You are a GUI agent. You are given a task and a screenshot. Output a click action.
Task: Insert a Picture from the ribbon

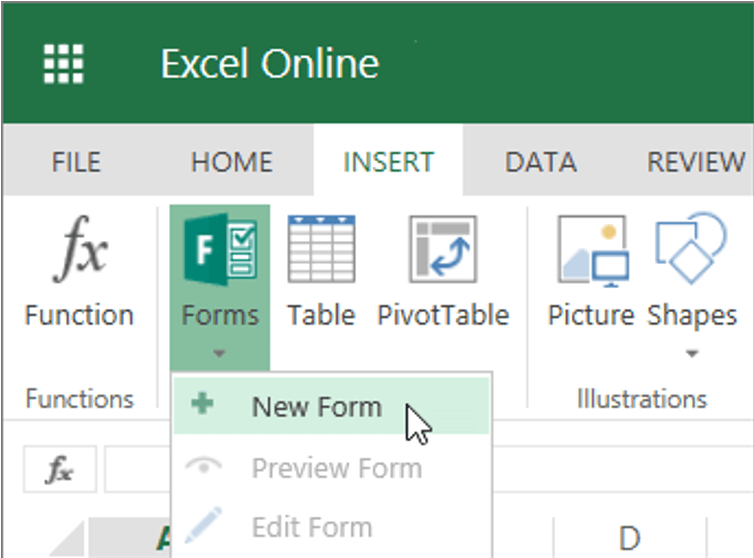click(x=591, y=271)
